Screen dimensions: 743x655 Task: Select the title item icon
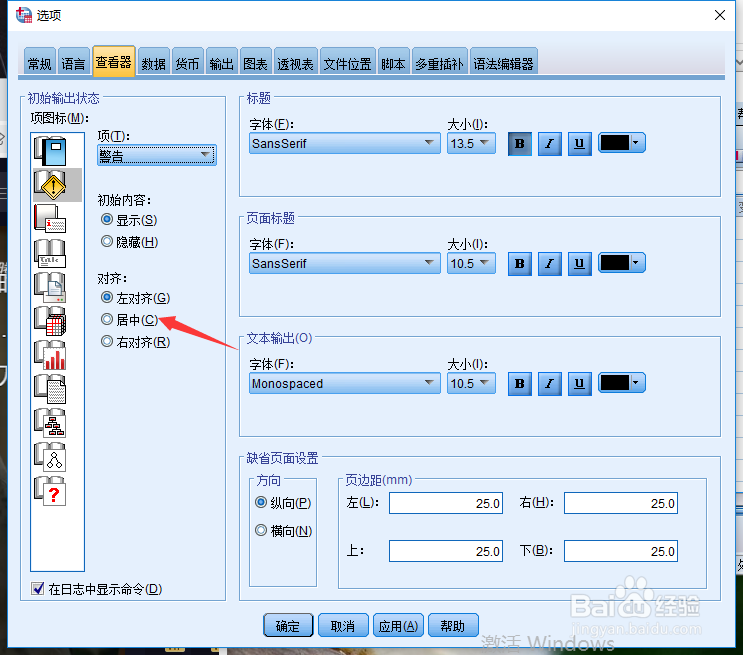[51, 253]
